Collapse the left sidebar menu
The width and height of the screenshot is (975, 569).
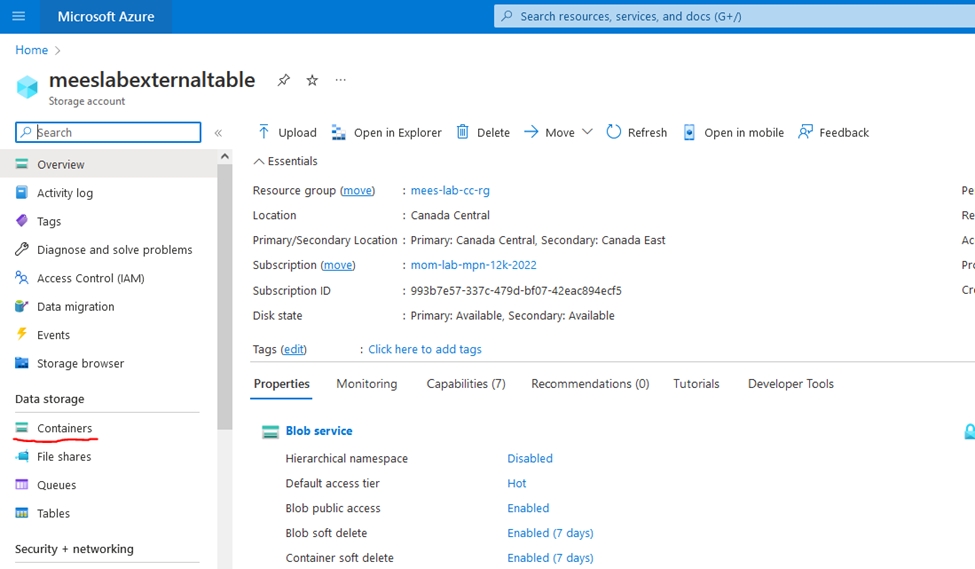[x=218, y=132]
